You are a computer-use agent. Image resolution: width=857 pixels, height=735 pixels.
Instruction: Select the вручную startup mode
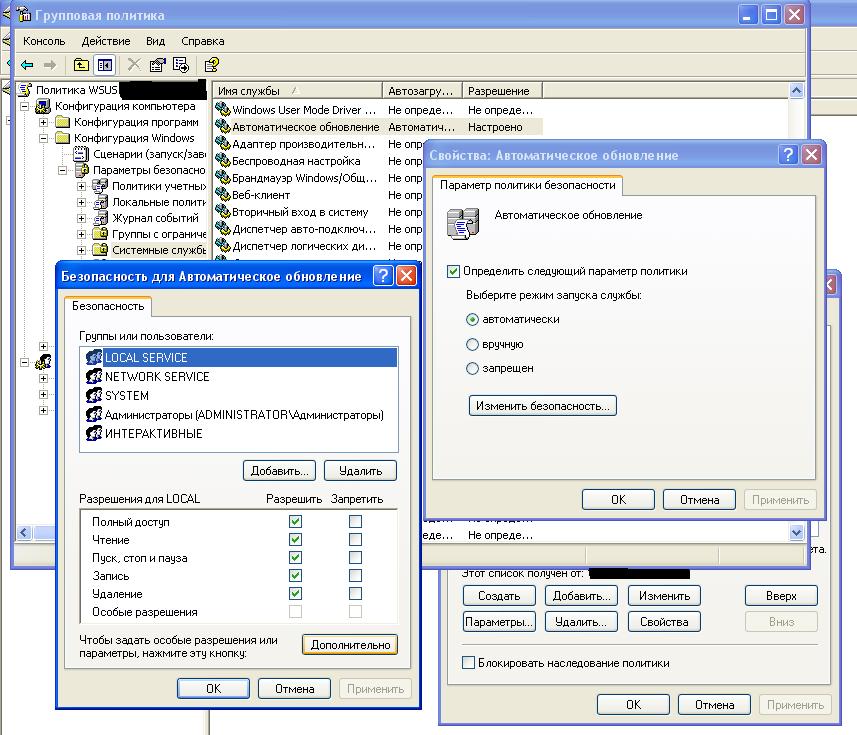pos(472,344)
